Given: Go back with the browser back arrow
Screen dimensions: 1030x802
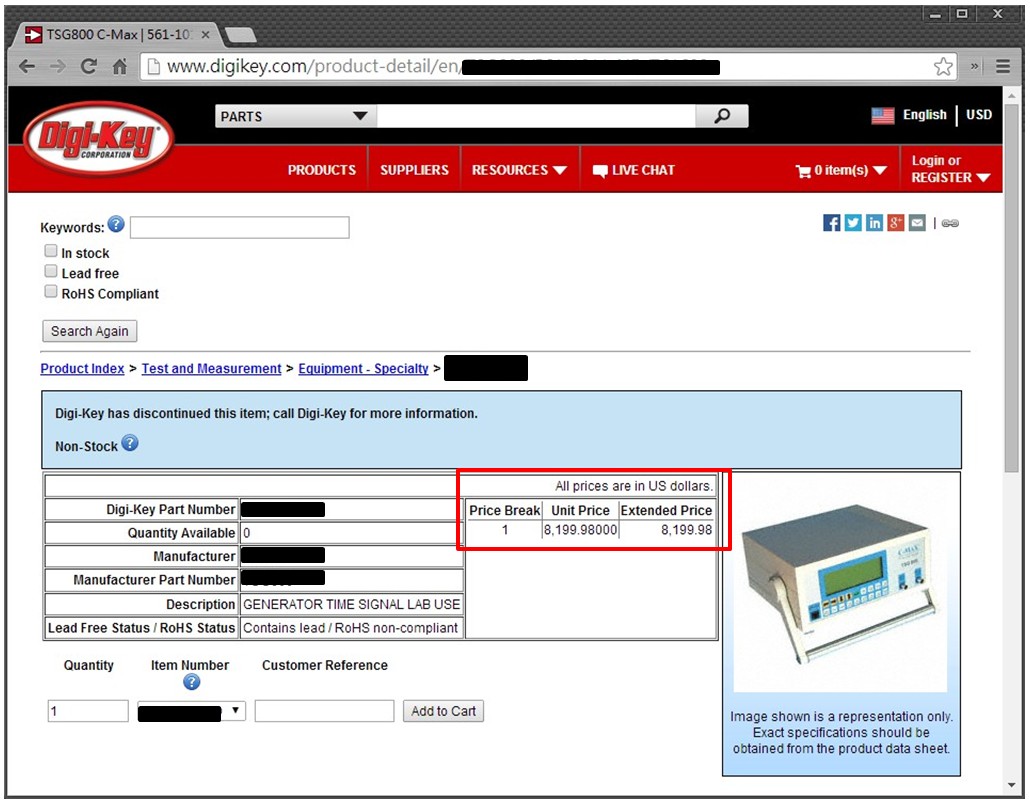Looking at the screenshot, I should (26, 66).
